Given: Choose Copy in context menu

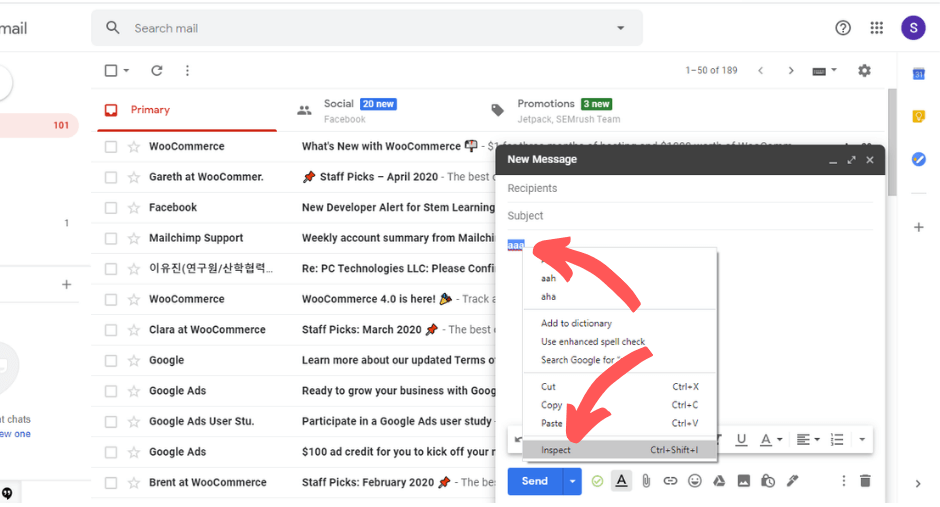Looking at the screenshot, I should click(620, 405).
